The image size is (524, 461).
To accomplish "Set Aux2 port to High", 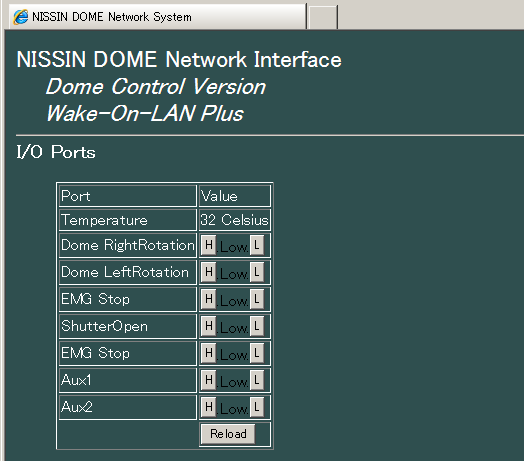I will (209, 407).
